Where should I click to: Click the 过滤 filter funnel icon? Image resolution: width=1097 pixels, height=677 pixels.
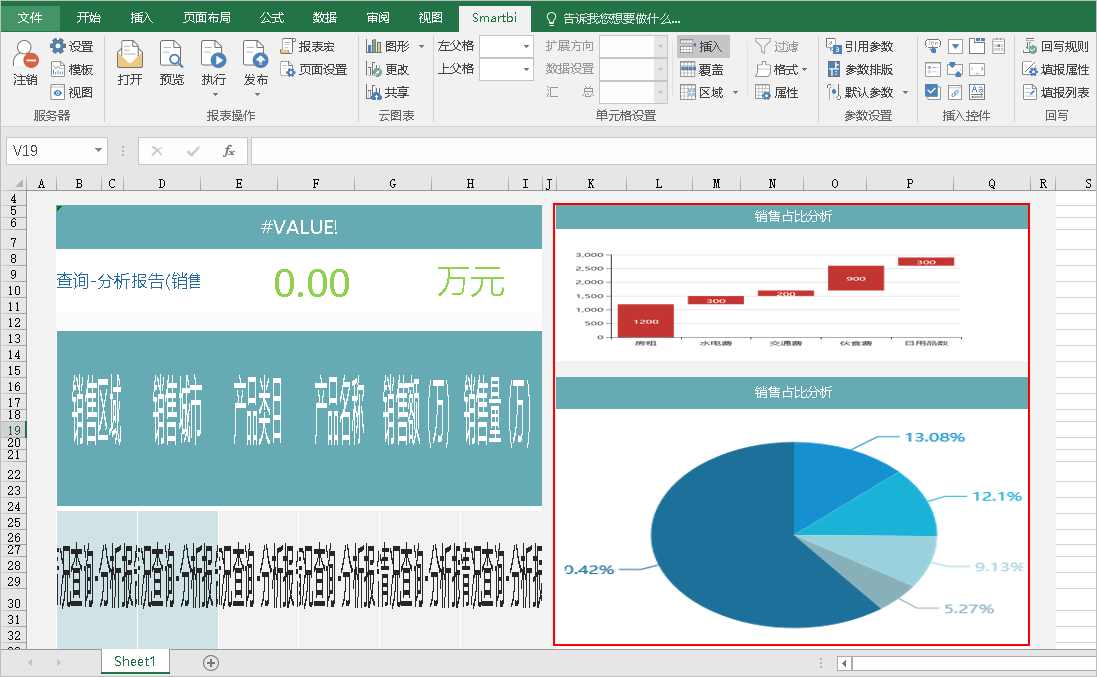click(763, 46)
